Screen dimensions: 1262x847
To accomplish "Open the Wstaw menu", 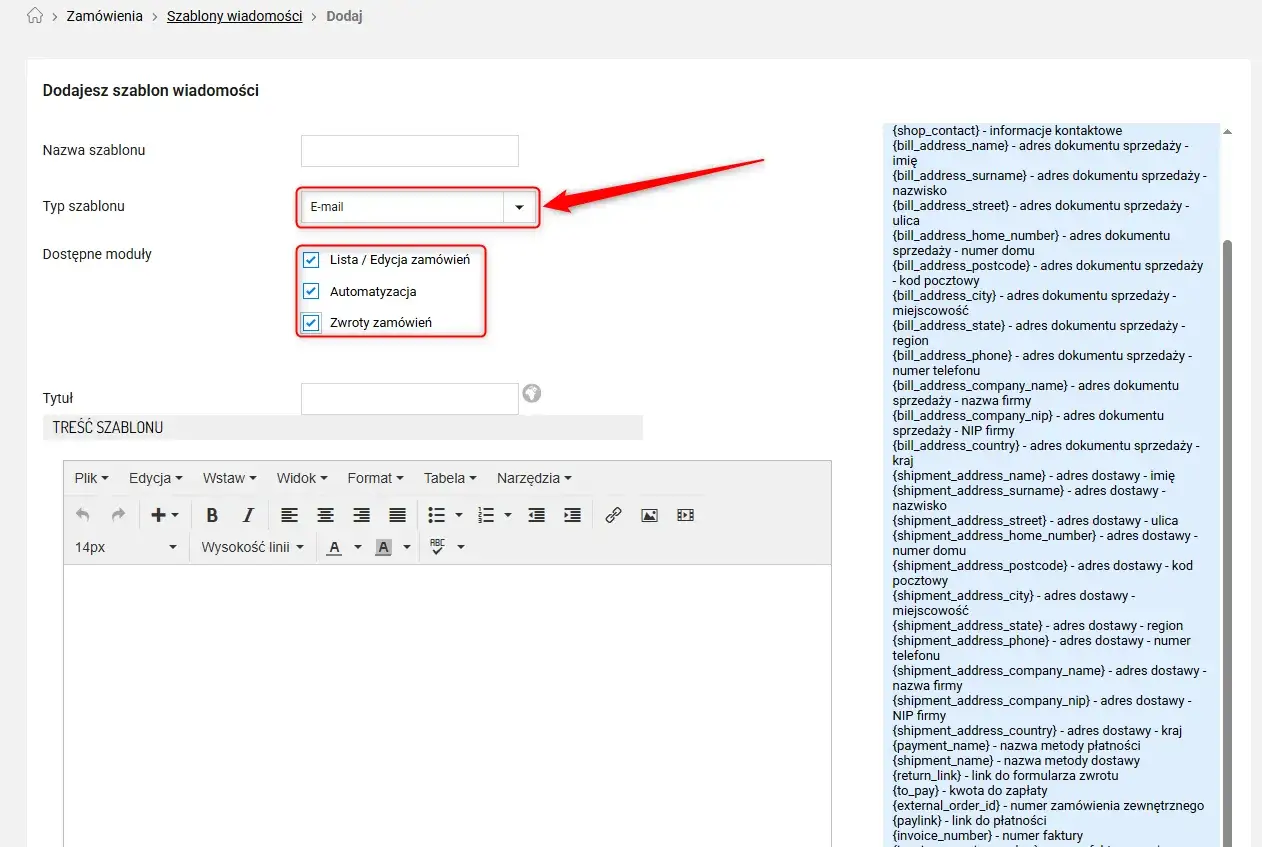I will click(x=229, y=478).
